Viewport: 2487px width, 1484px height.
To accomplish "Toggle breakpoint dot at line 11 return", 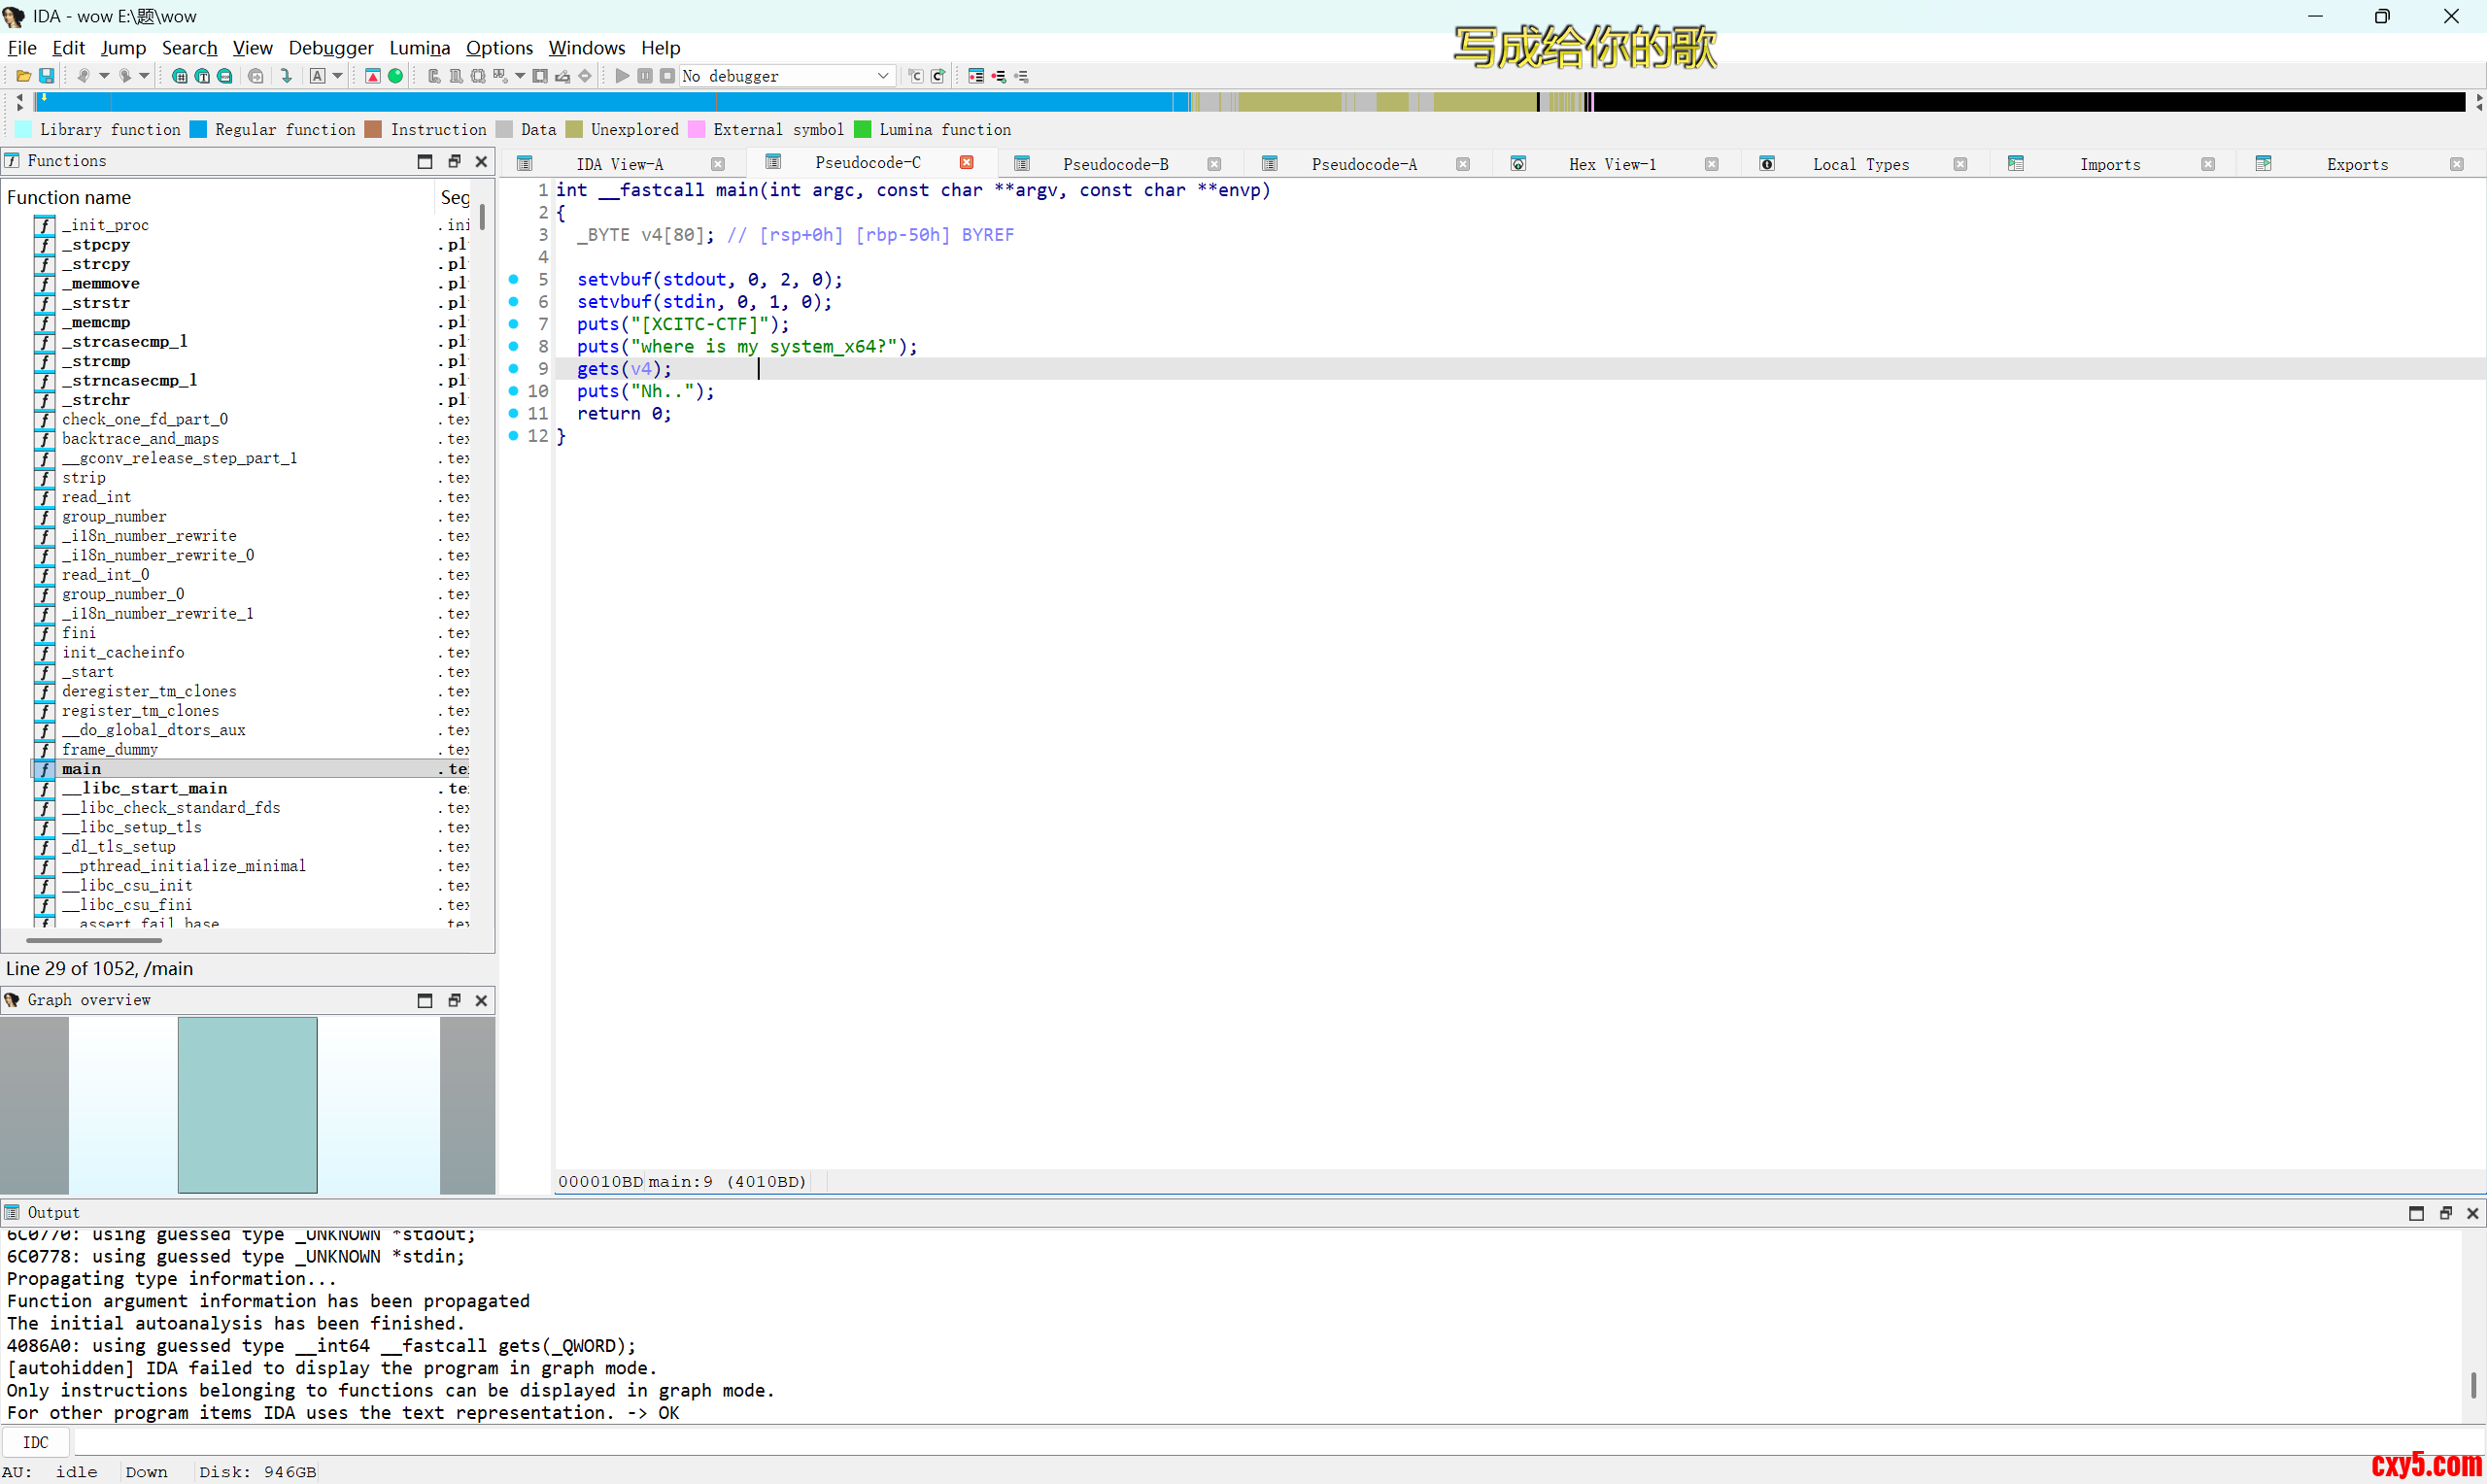I will point(514,413).
